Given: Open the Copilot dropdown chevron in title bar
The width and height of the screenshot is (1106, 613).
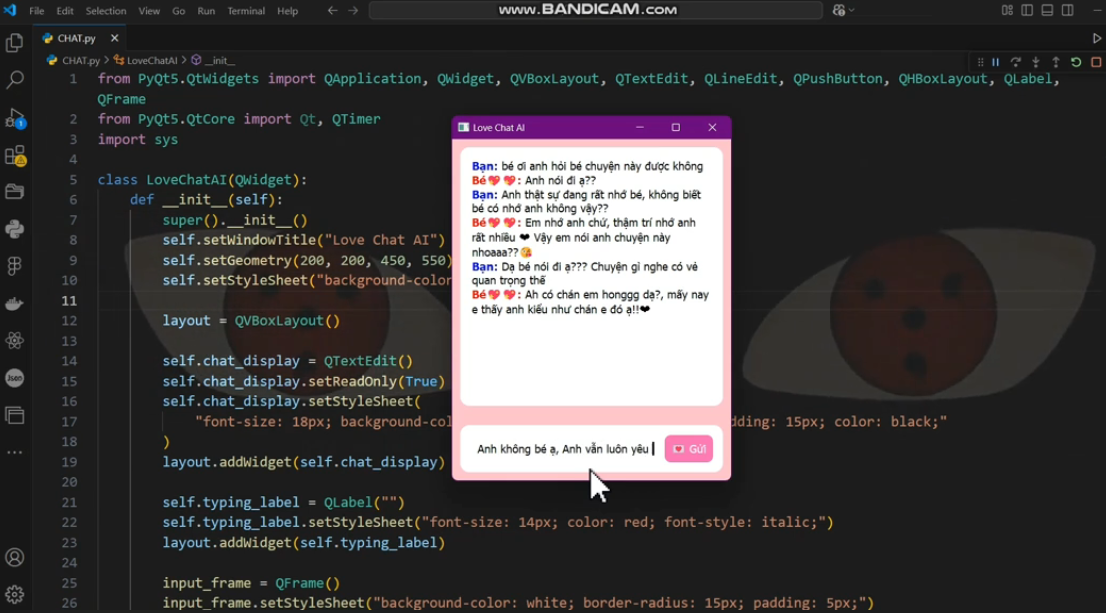Looking at the screenshot, I should (x=853, y=11).
